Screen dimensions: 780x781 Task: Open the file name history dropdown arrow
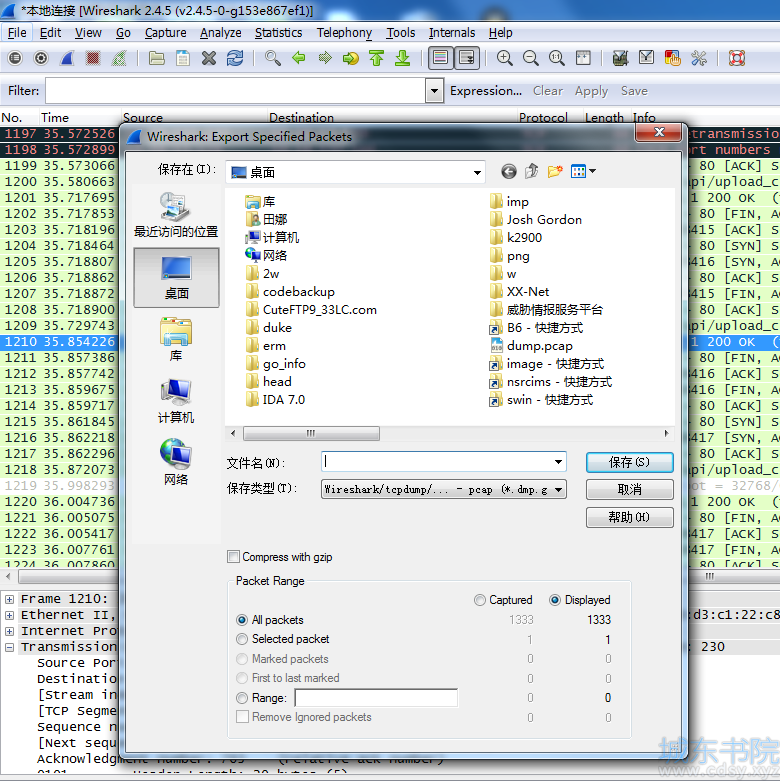tap(558, 462)
